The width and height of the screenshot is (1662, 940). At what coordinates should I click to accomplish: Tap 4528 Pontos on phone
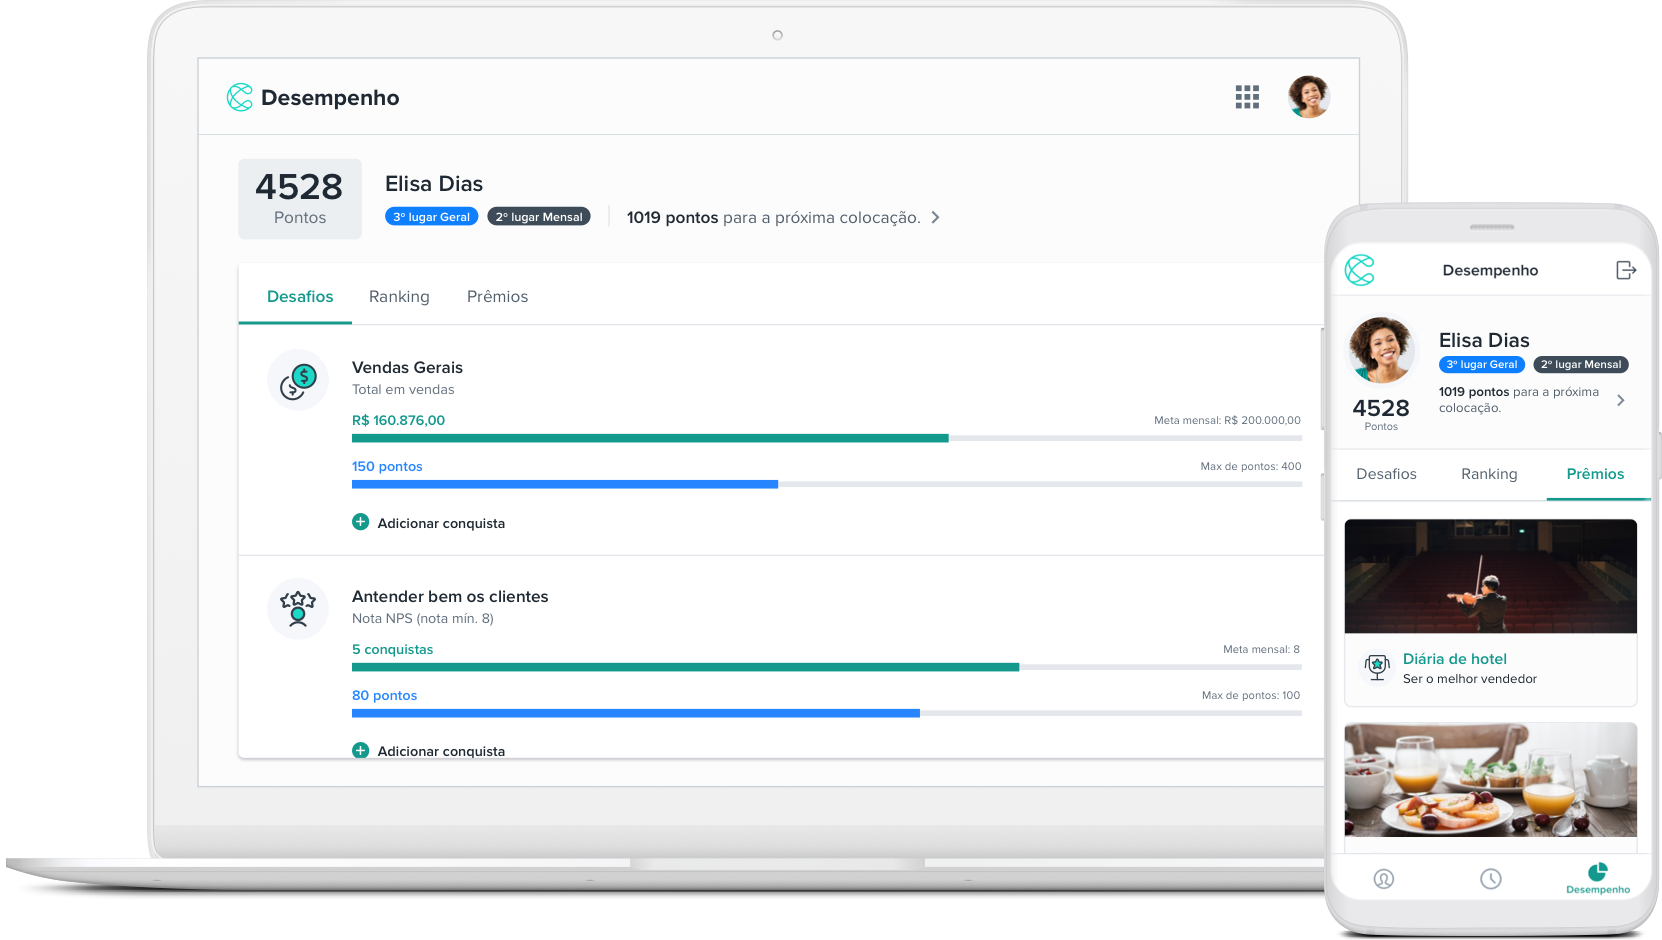(1381, 413)
